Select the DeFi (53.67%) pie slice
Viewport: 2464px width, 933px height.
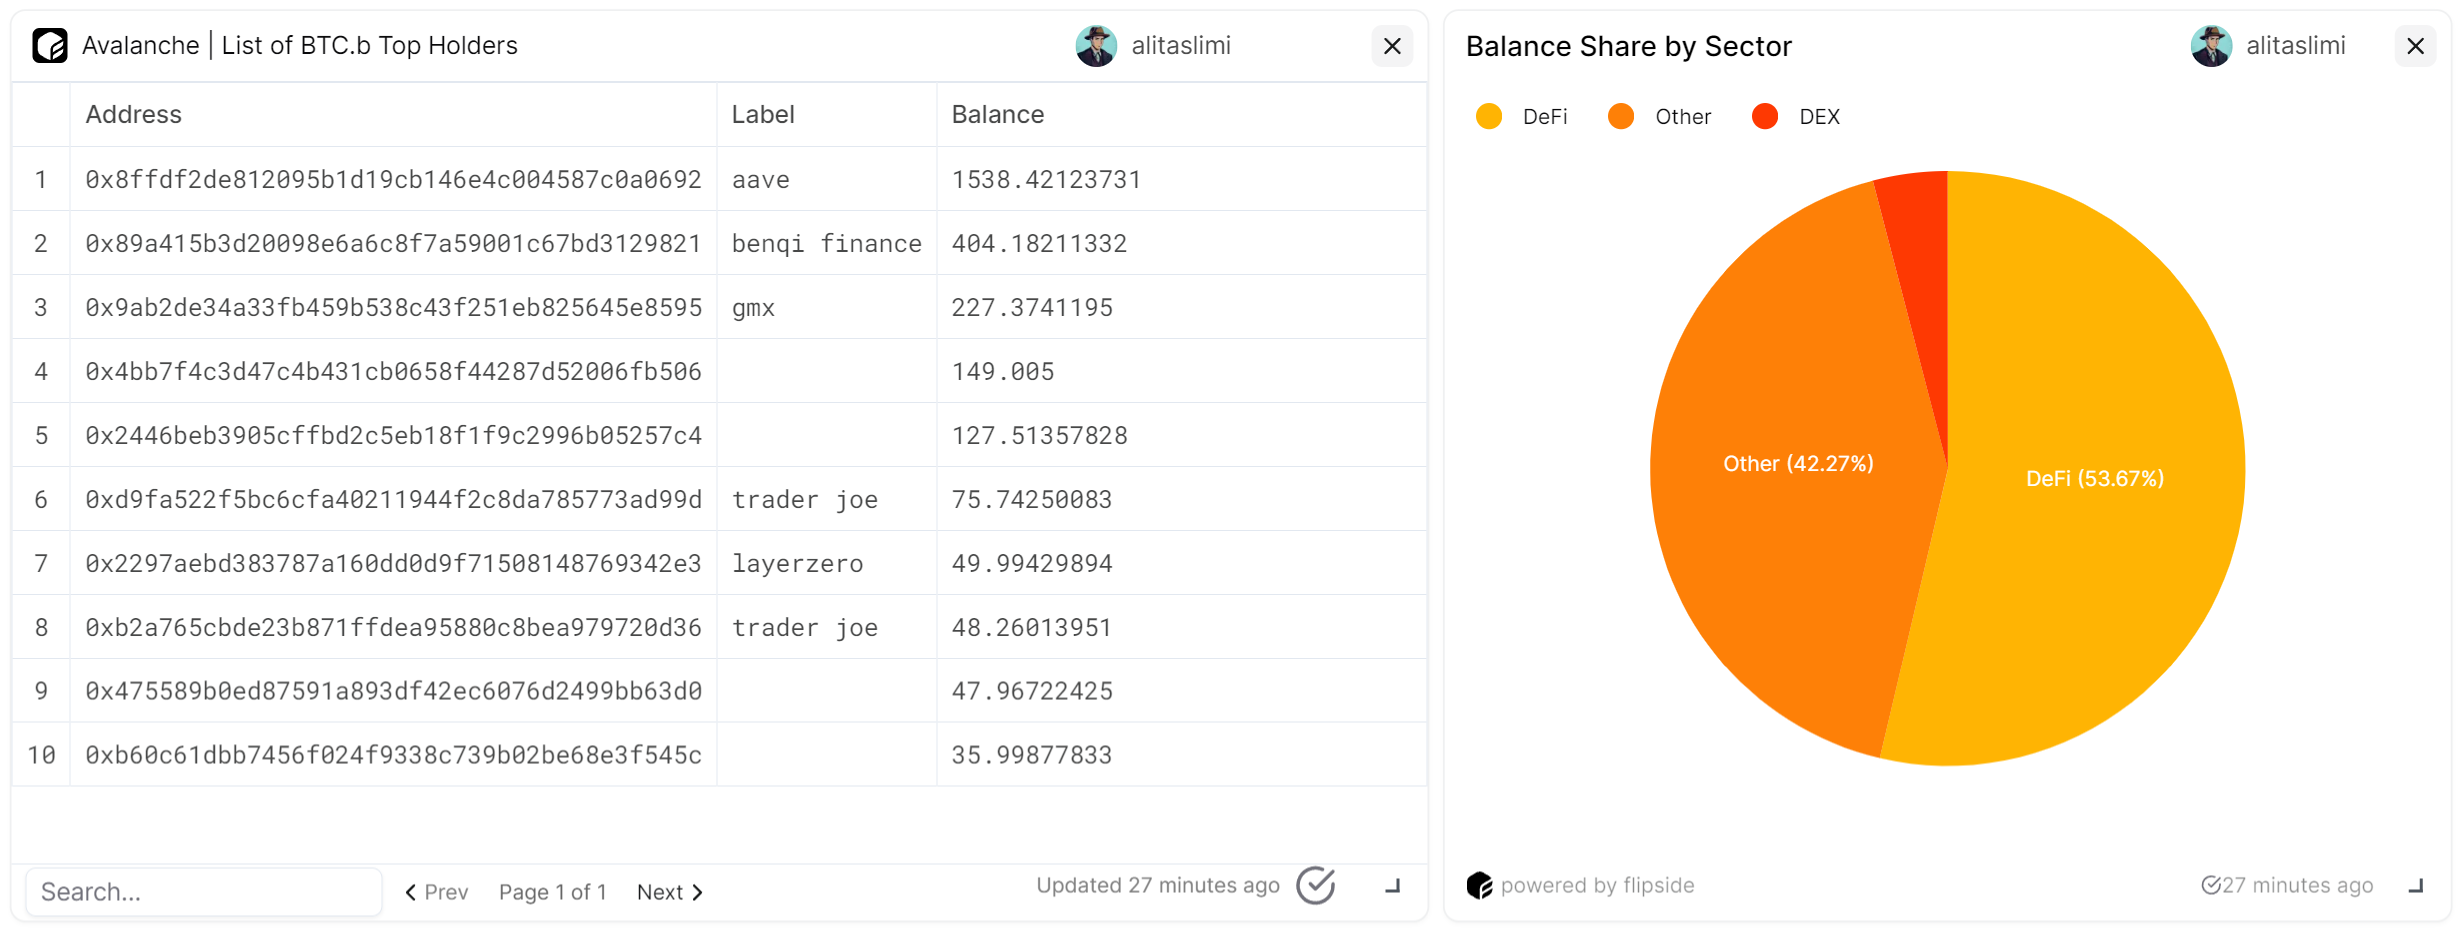(2095, 478)
